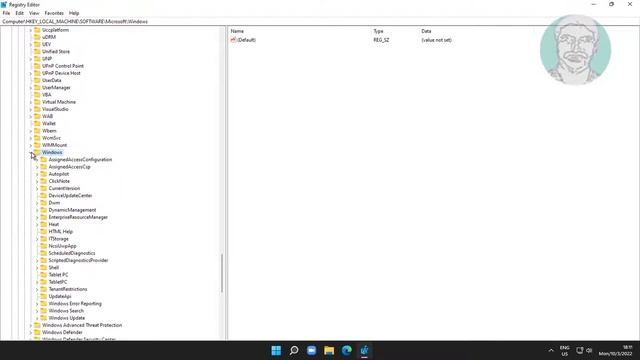The image size is (640, 360).
Task: Open File Explorer from the taskbar
Action: click(329, 350)
